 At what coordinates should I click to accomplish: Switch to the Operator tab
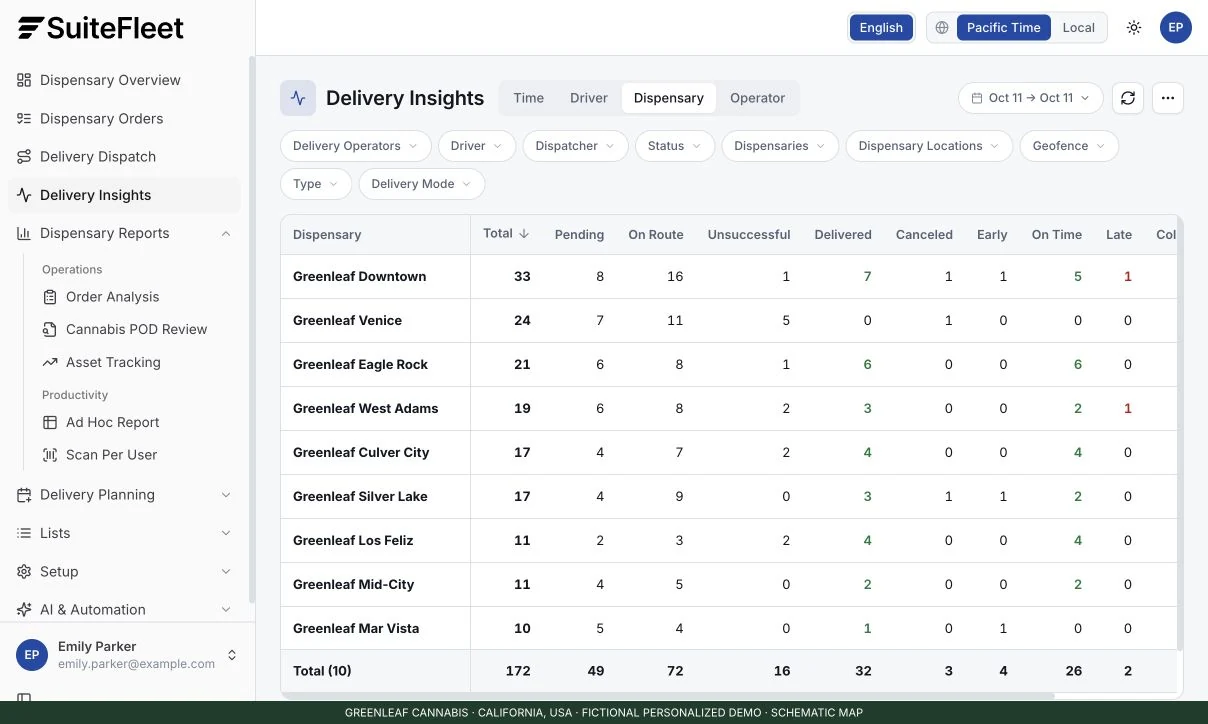pos(758,98)
